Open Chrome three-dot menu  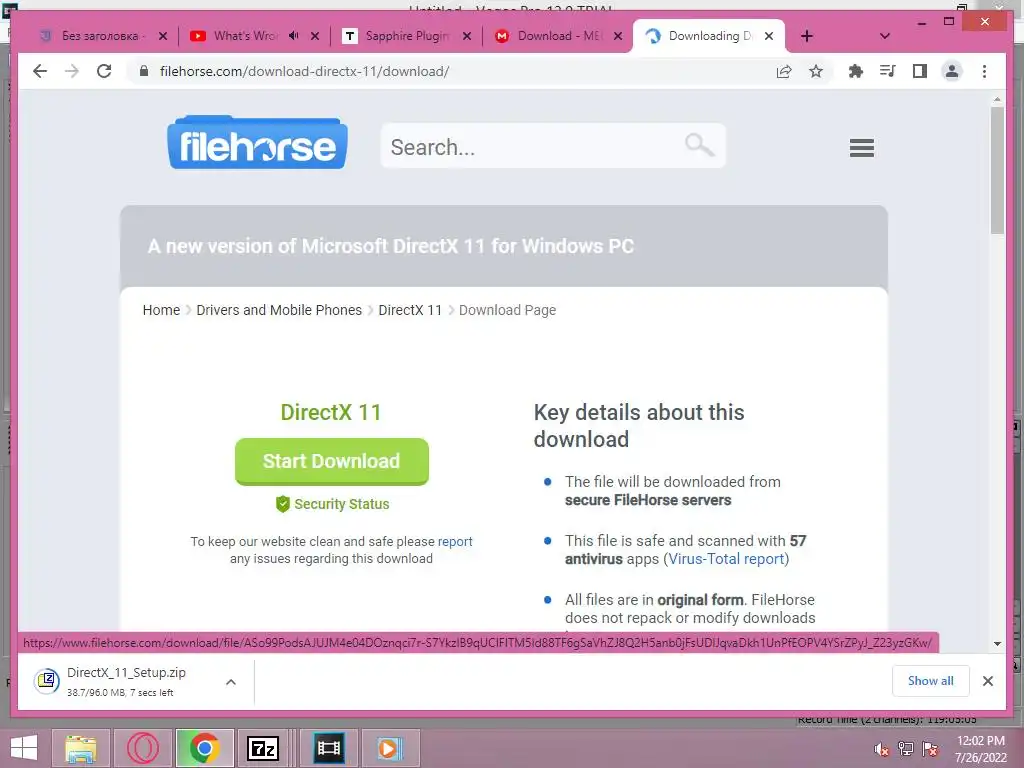(984, 71)
